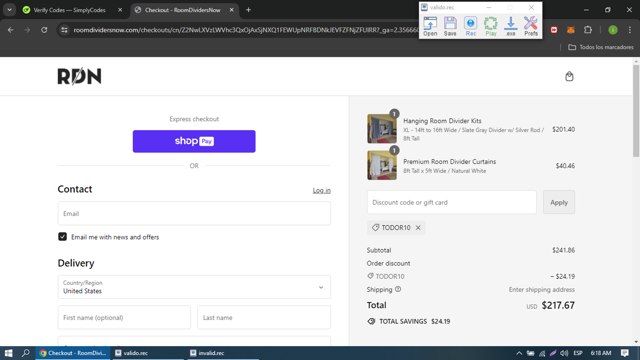Screen dimensions: 640x360
Task: Open the browser extensions puzzle icon
Action: pyautogui.click(x=588, y=30)
